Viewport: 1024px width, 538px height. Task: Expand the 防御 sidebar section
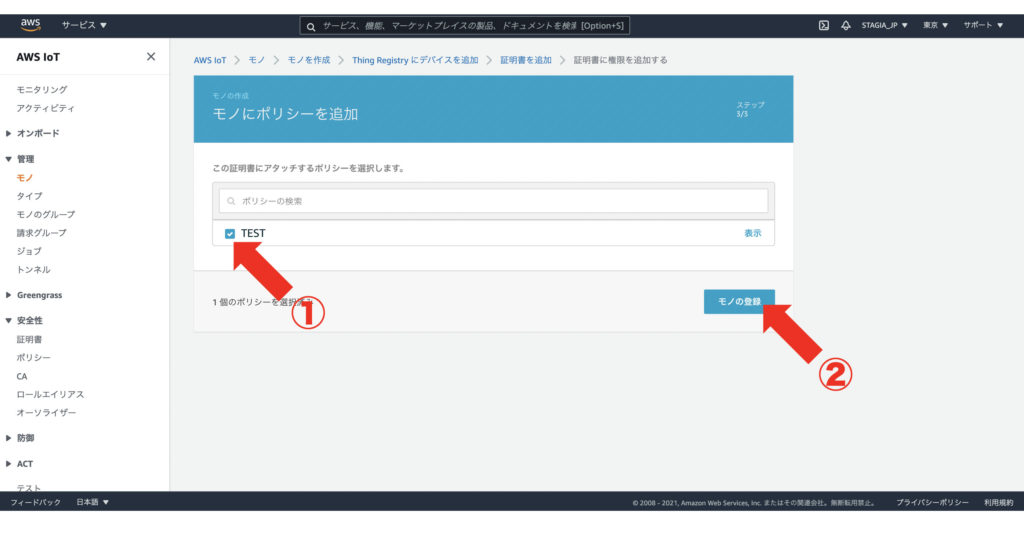[25, 438]
